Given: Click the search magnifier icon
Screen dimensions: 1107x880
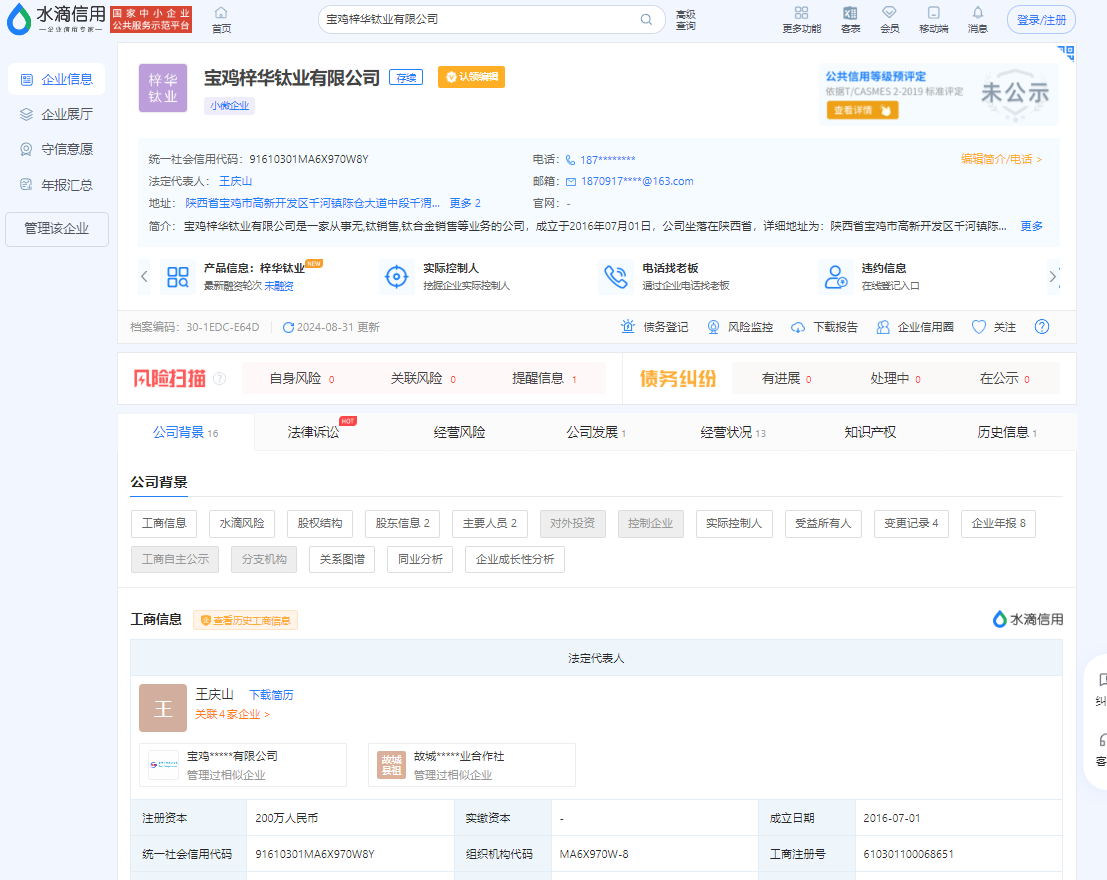Looking at the screenshot, I should 646,19.
